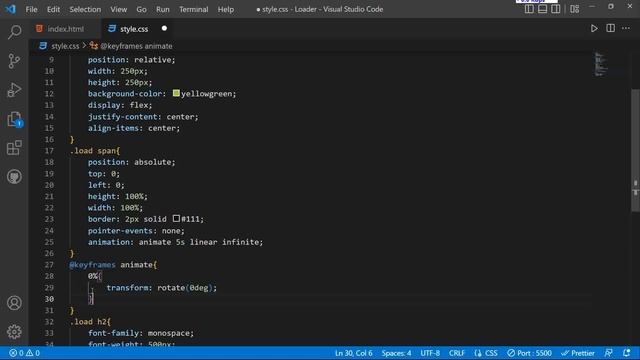The width and height of the screenshot is (640, 360).
Task: Open the Explorer files view
Action: (14, 119)
